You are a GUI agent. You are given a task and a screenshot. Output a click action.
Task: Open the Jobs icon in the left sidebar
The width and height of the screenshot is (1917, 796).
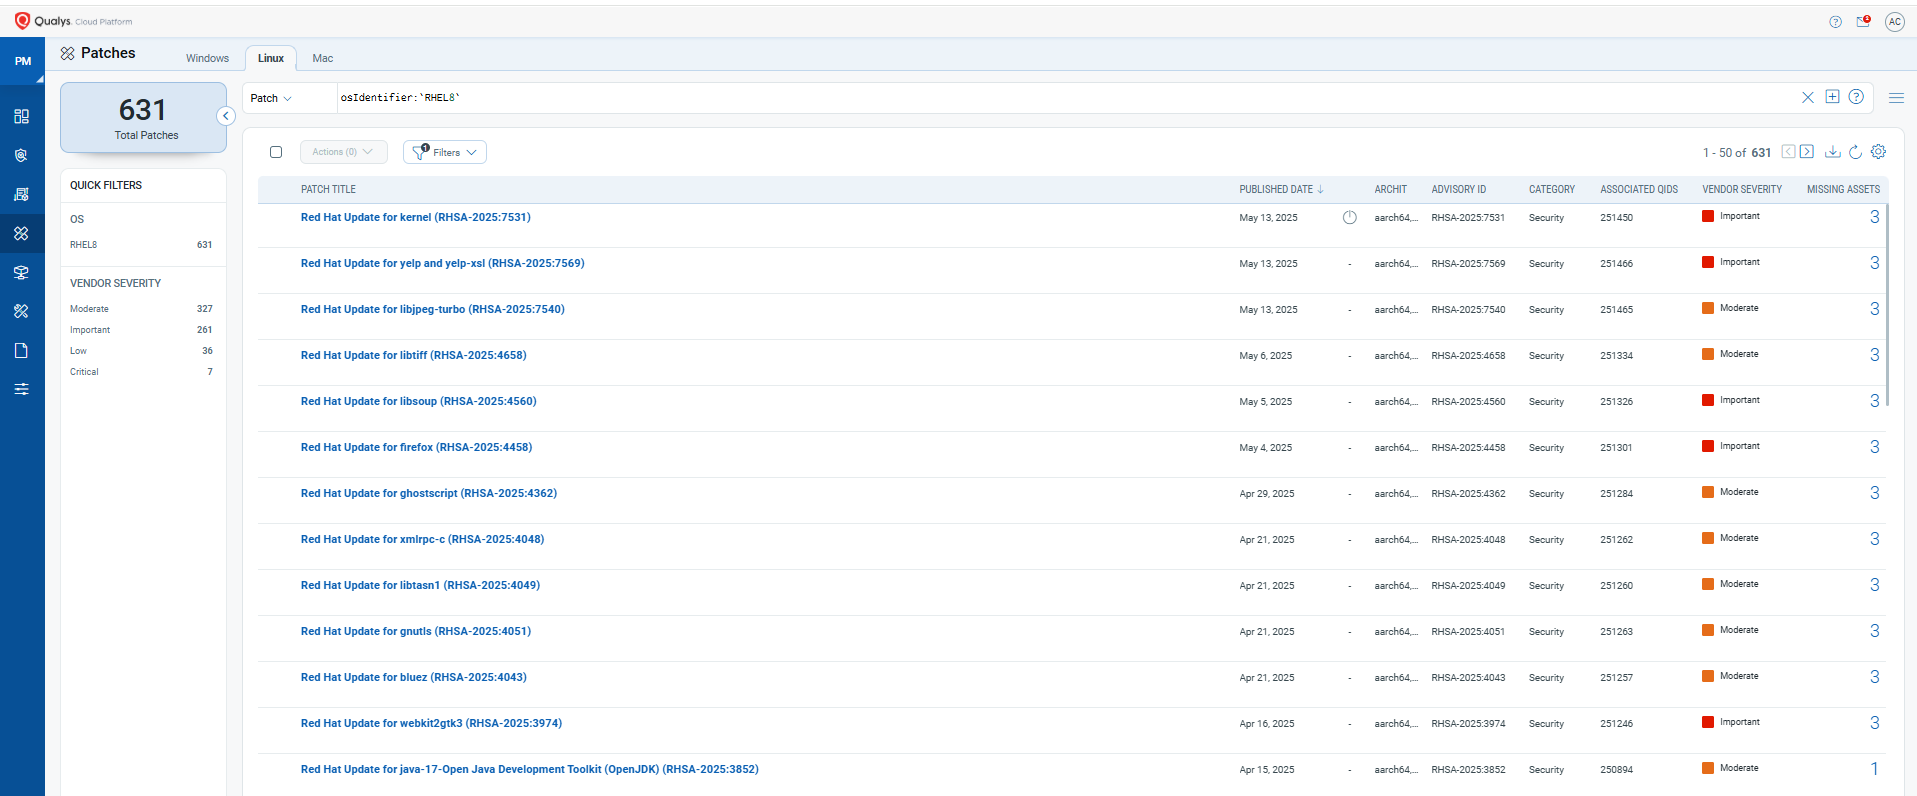click(21, 194)
